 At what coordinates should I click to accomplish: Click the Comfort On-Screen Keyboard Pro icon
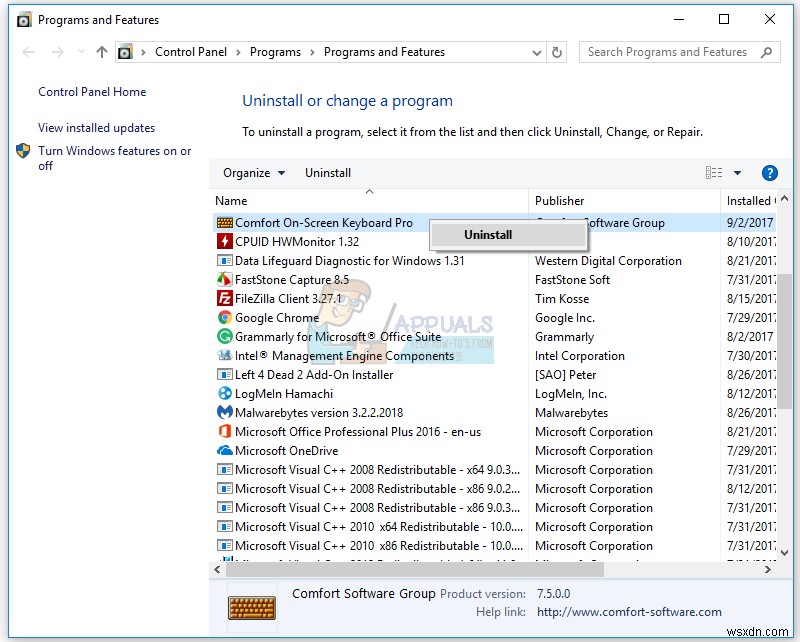(x=224, y=223)
